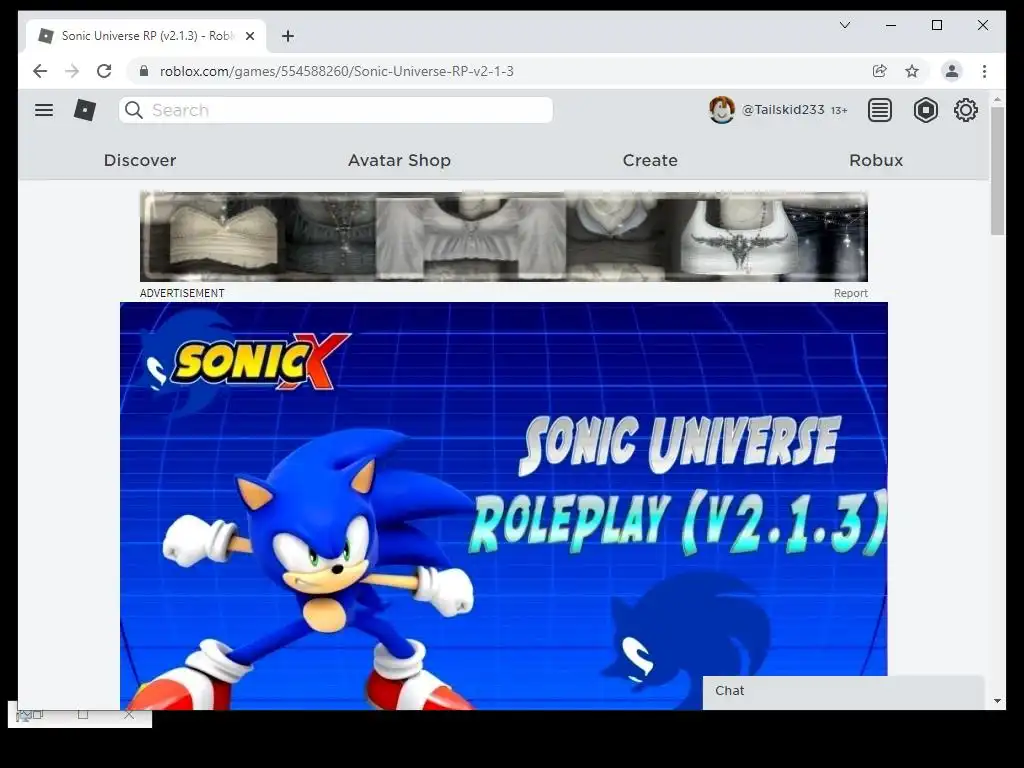Reload the page with the refresh icon
Screen dimensions: 1024x768
click(104, 71)
